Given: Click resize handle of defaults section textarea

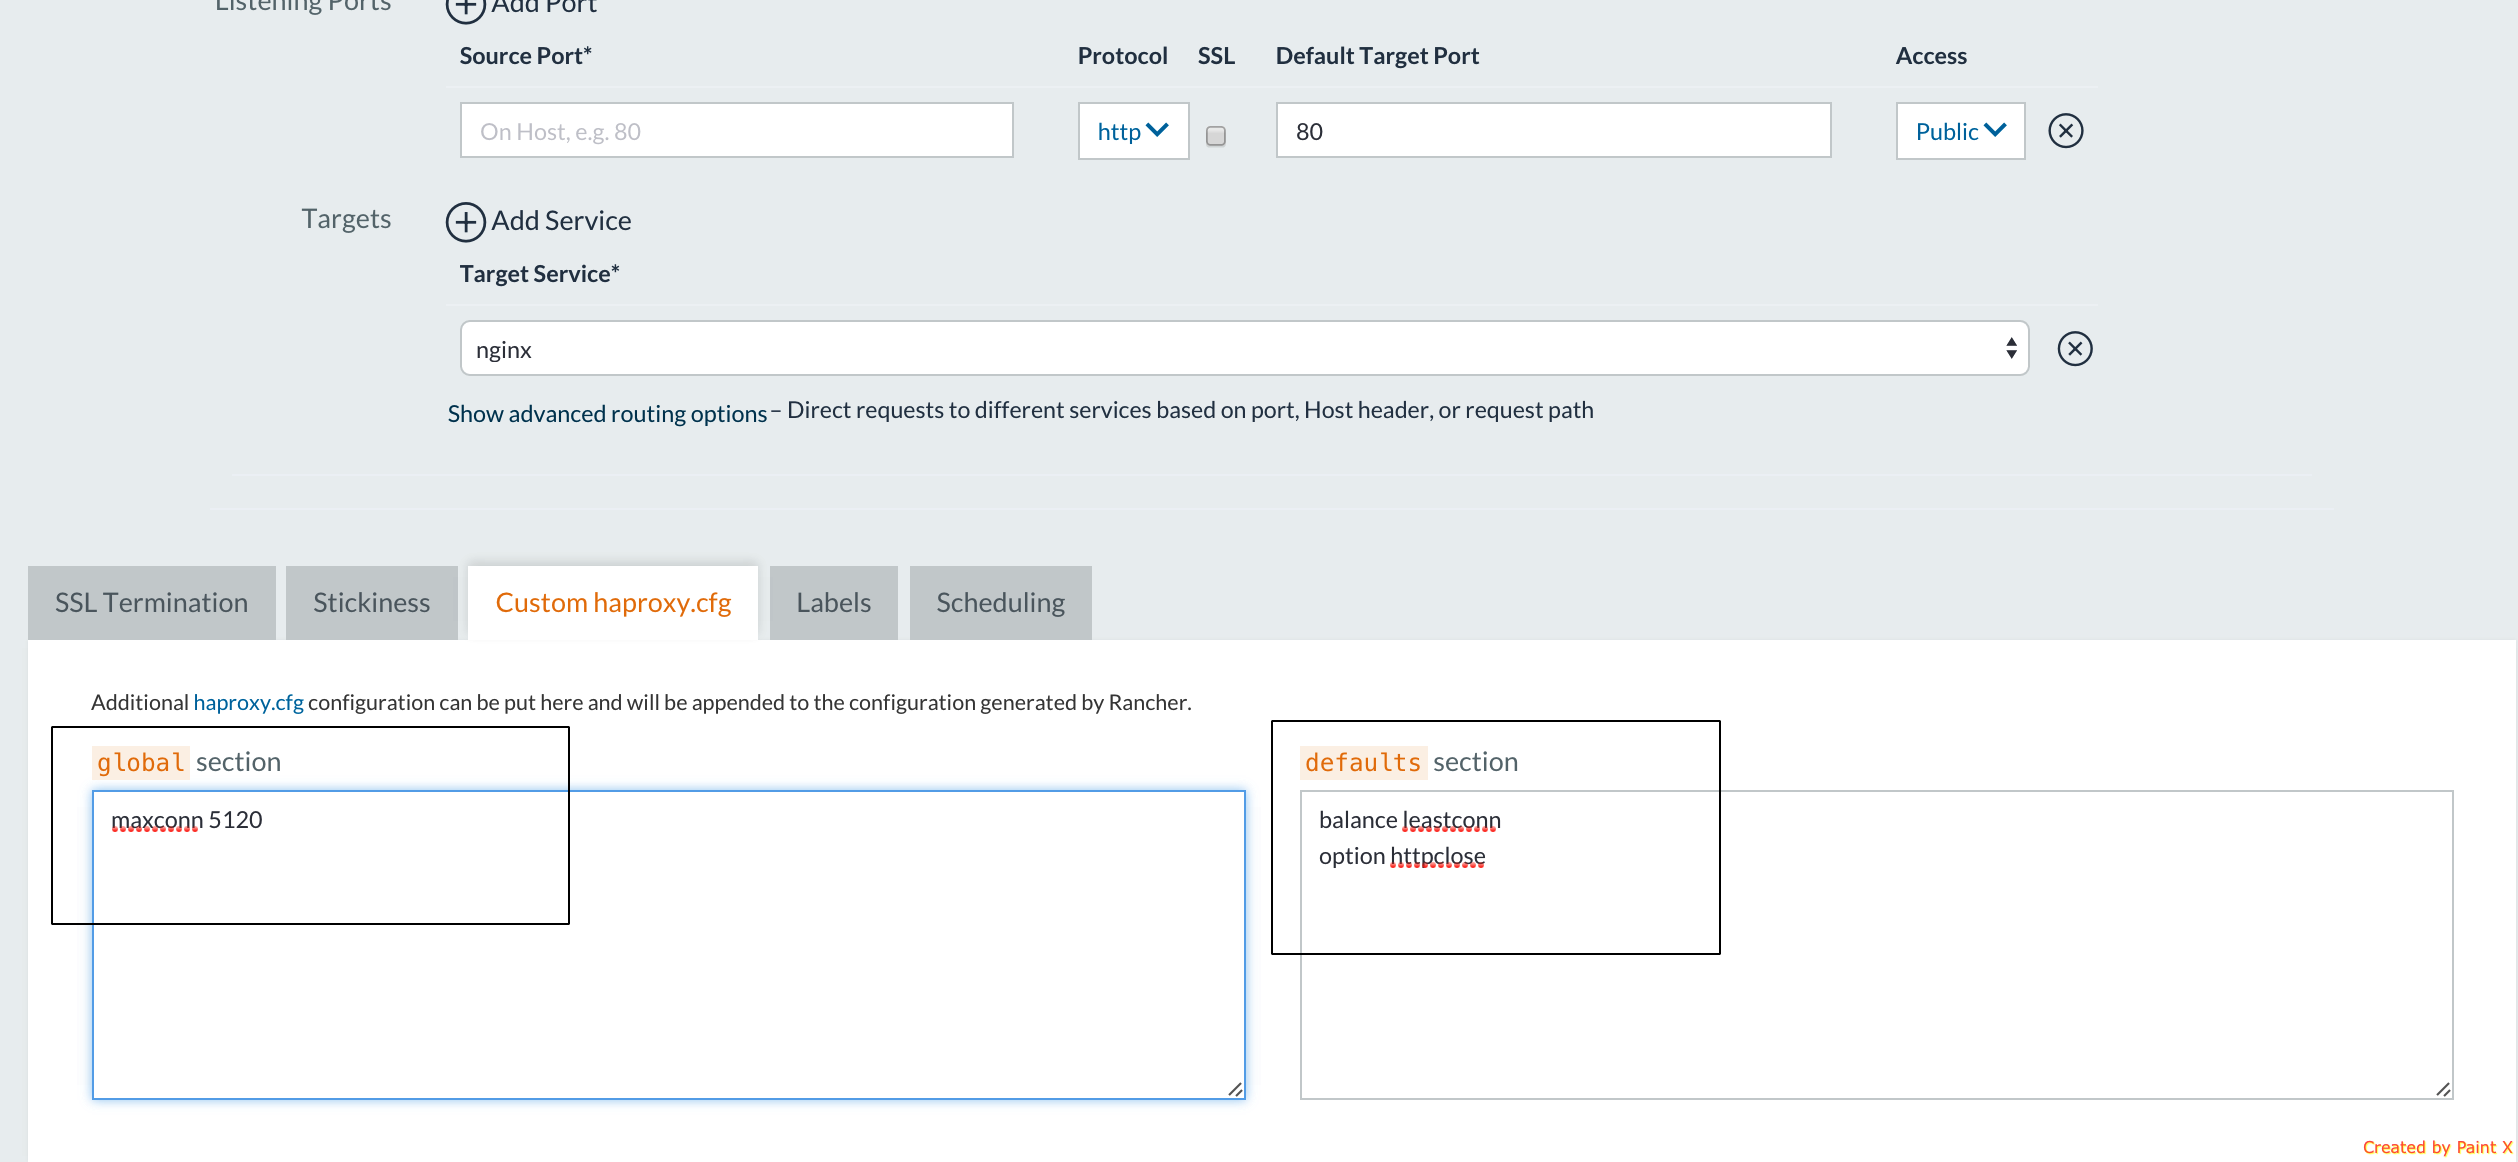Looking at the screenshot, I should 2443,1089.
